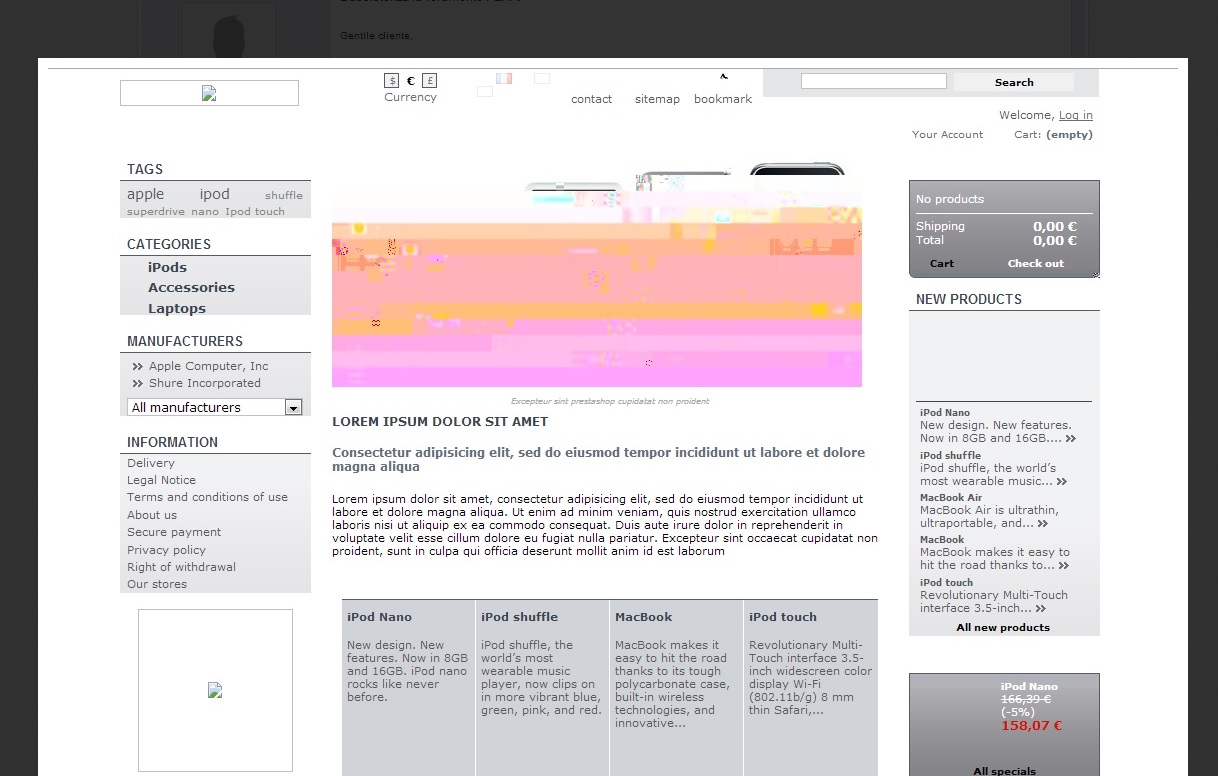
Task: Open iPod shuffle in new products list
Action: (x=950, y=455)
